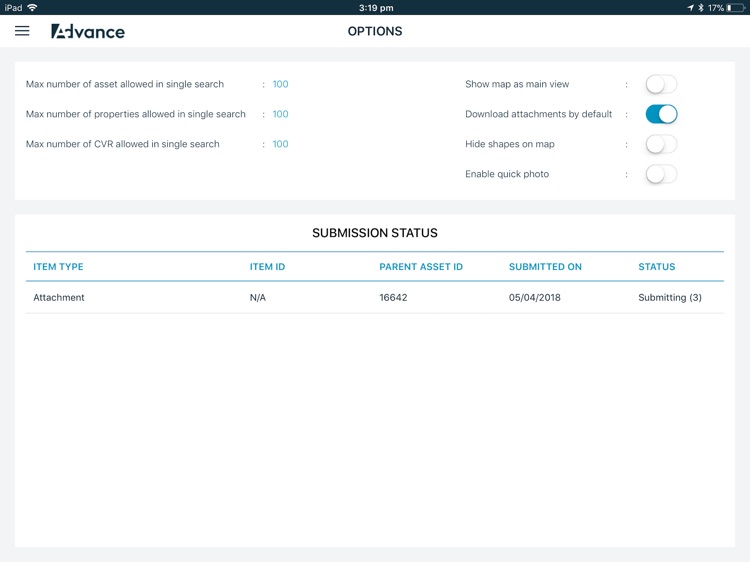Click Download attachments by default label

pyautogui.click(x=539, y=114)
